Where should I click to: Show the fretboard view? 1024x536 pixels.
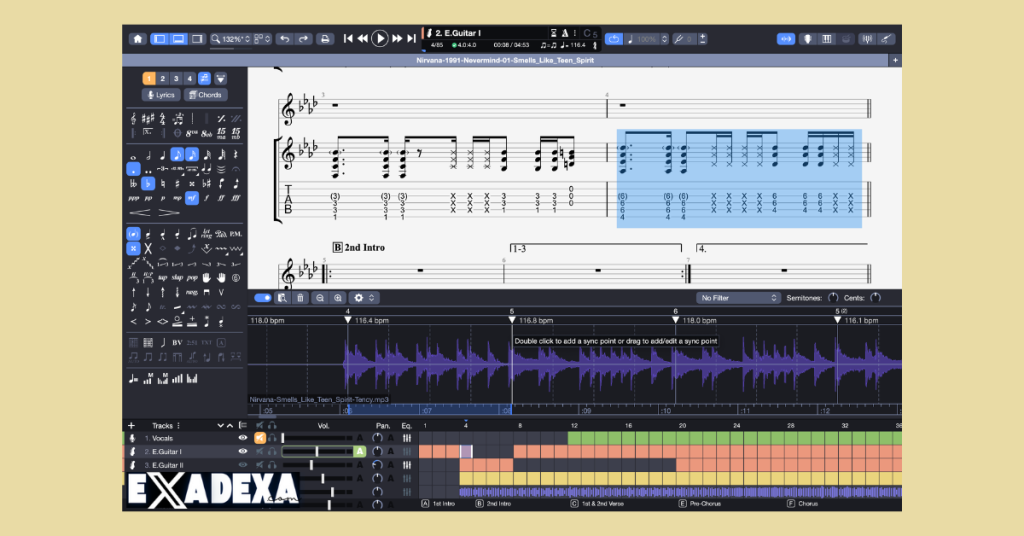coord(808,39)
